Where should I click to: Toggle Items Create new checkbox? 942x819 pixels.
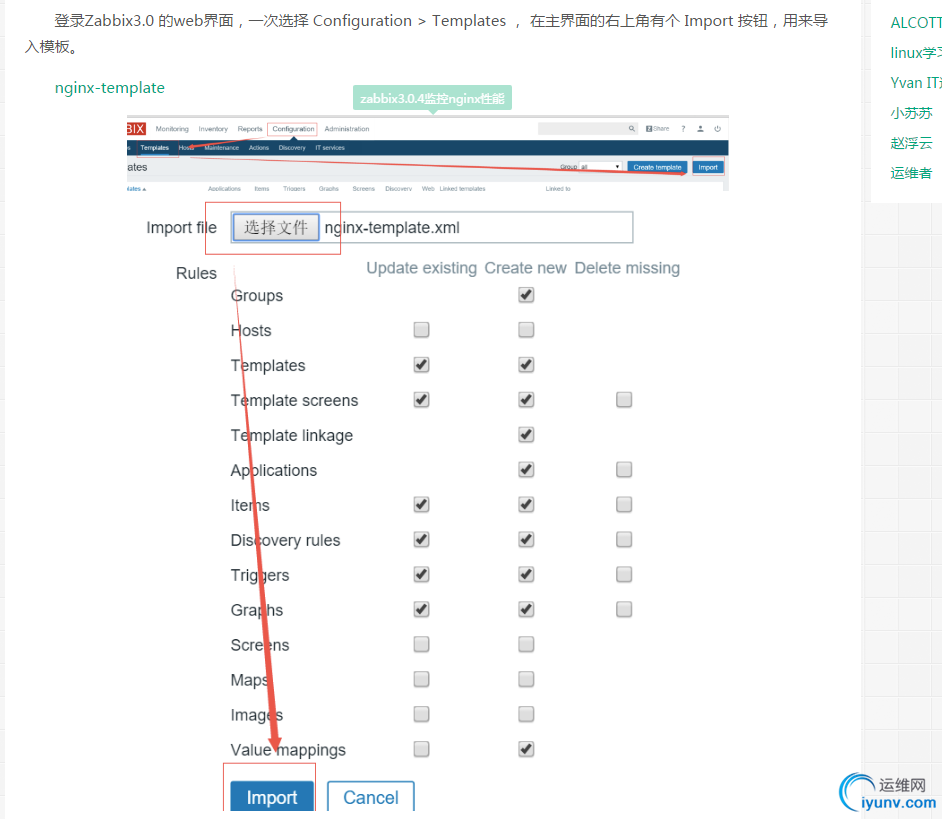[x=526, y=505]
